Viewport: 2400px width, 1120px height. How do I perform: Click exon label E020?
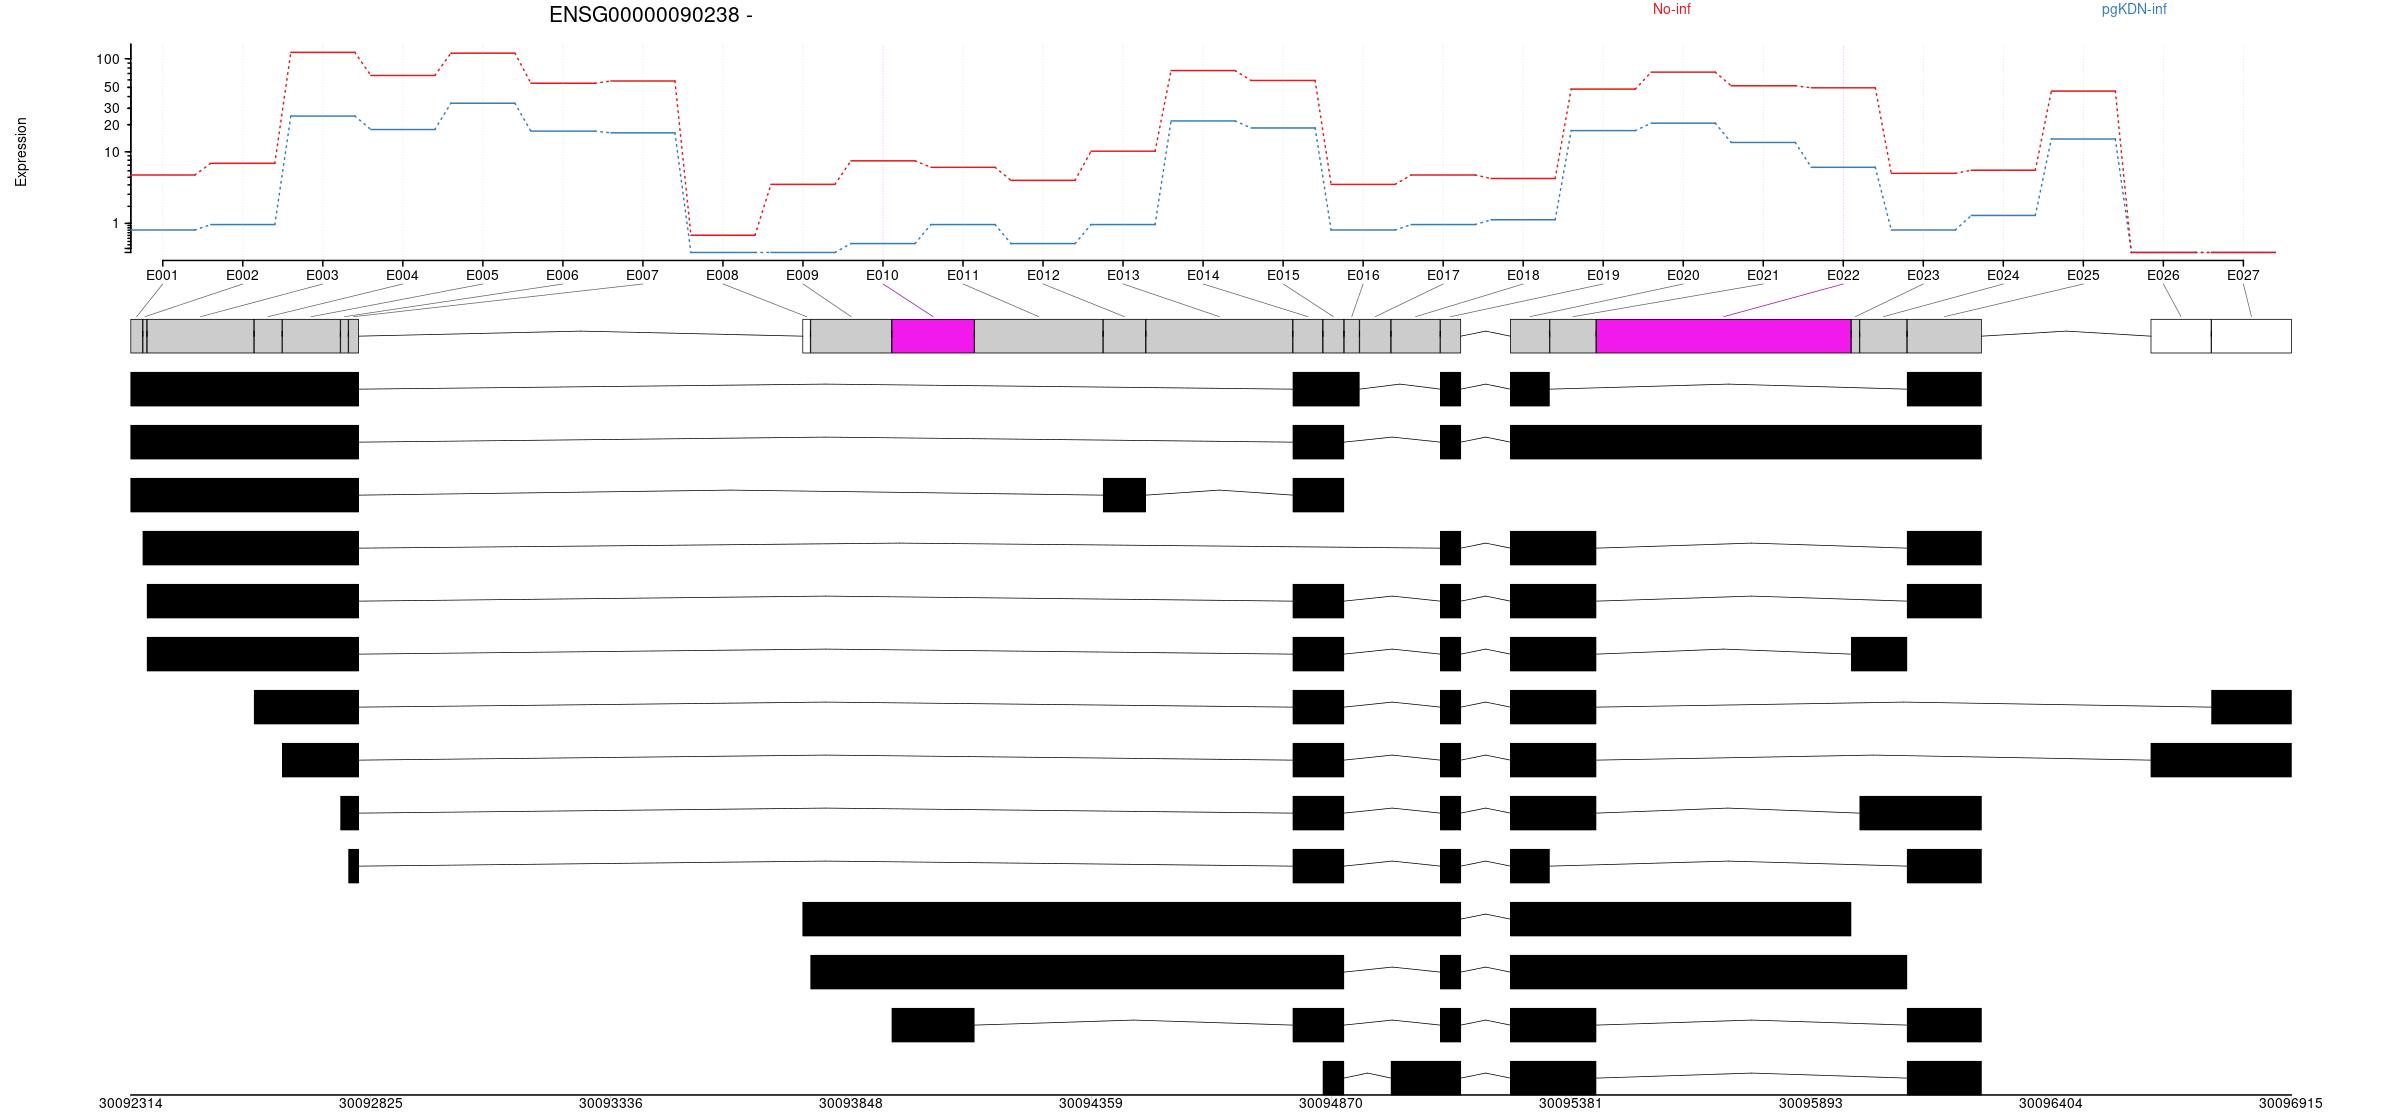coord(1683,275)
